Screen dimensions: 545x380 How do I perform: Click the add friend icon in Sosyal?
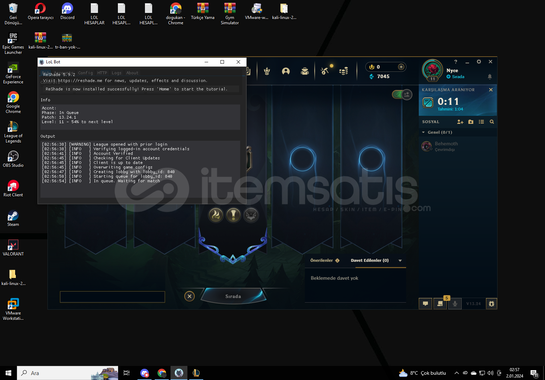click(460, 122)
